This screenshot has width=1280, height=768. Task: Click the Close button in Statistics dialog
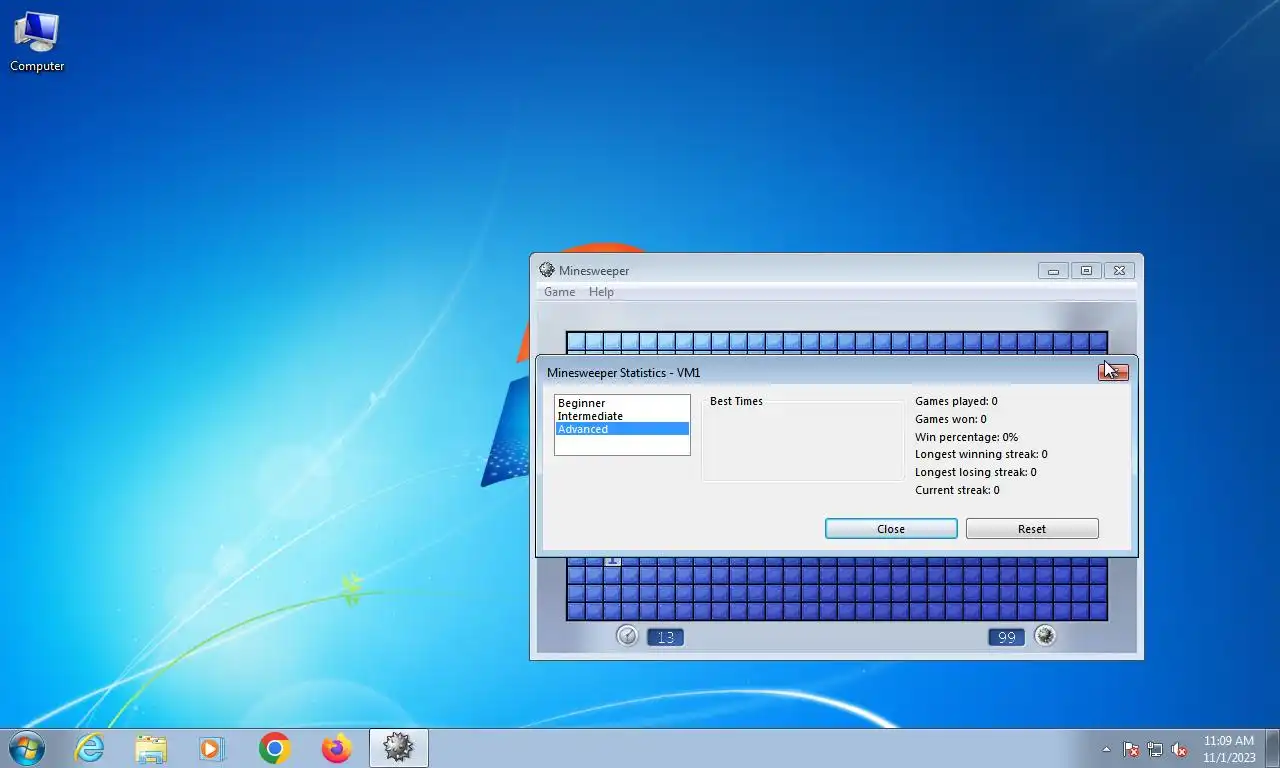[x=891, y=529]
